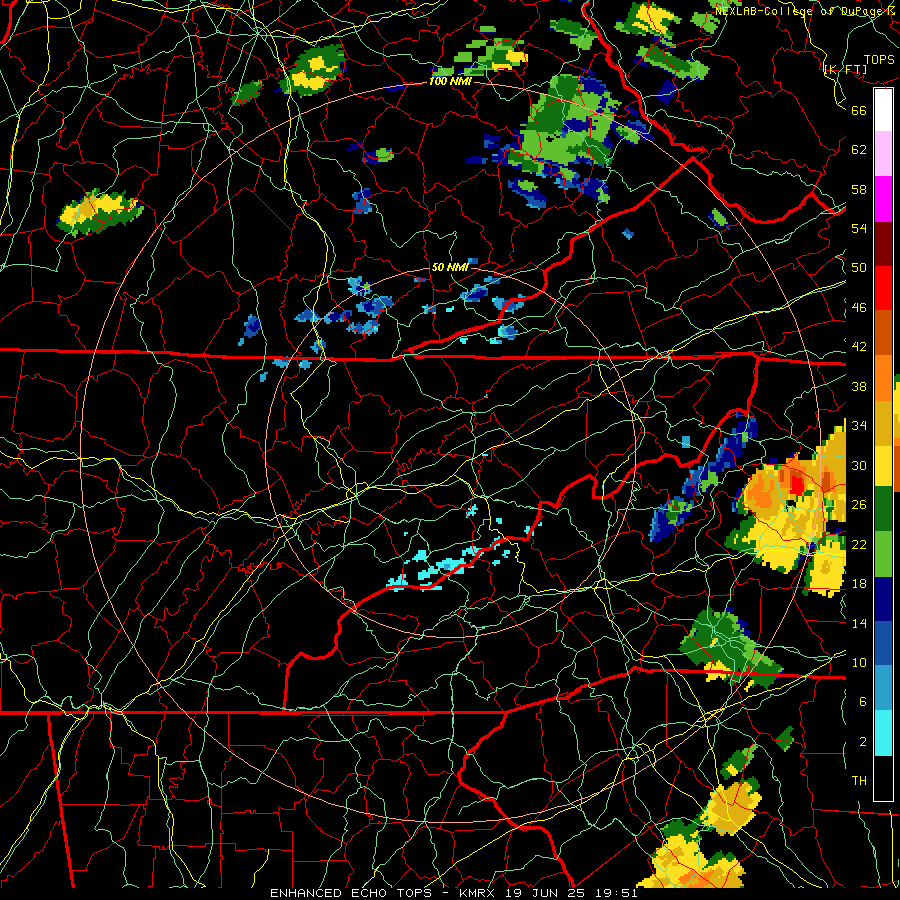Select the 46 legend value

click(x=859, y=308)
